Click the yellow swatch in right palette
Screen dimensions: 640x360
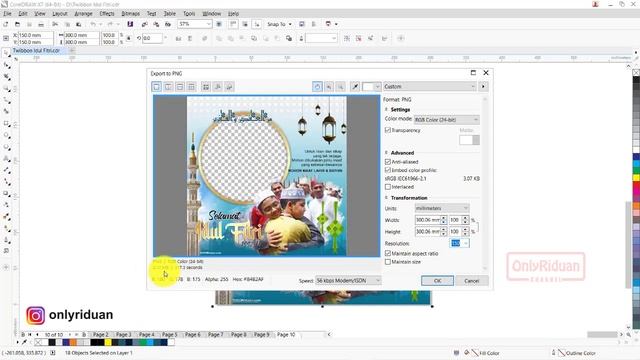coord(636,177)
